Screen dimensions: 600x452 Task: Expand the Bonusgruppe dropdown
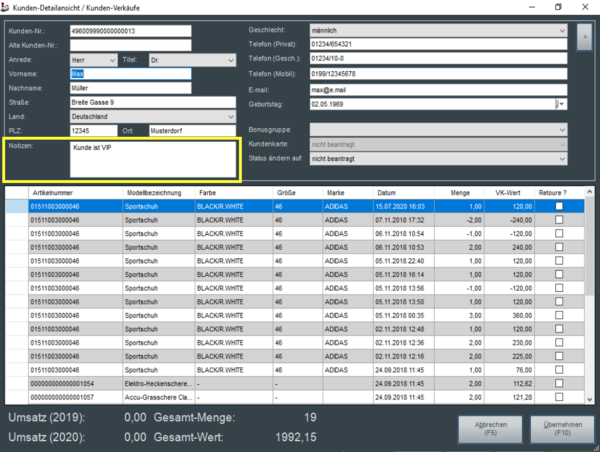point(563,130)
